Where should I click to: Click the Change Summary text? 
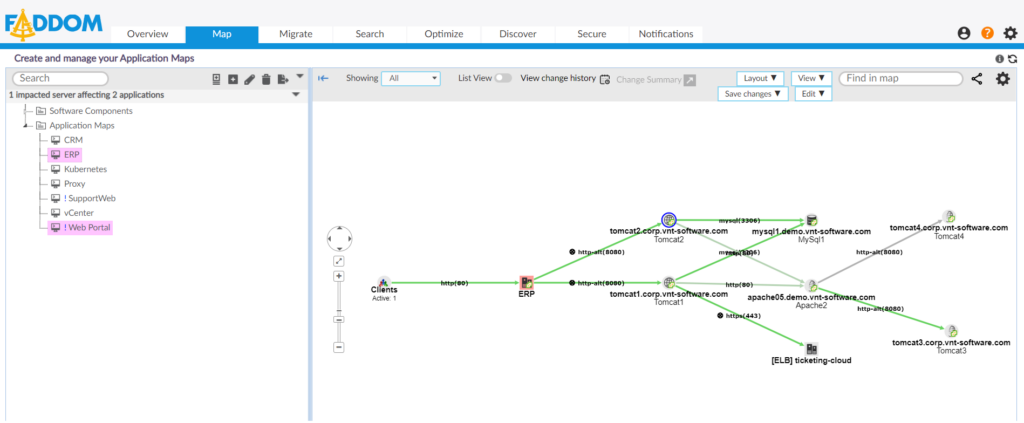point(648,80)
